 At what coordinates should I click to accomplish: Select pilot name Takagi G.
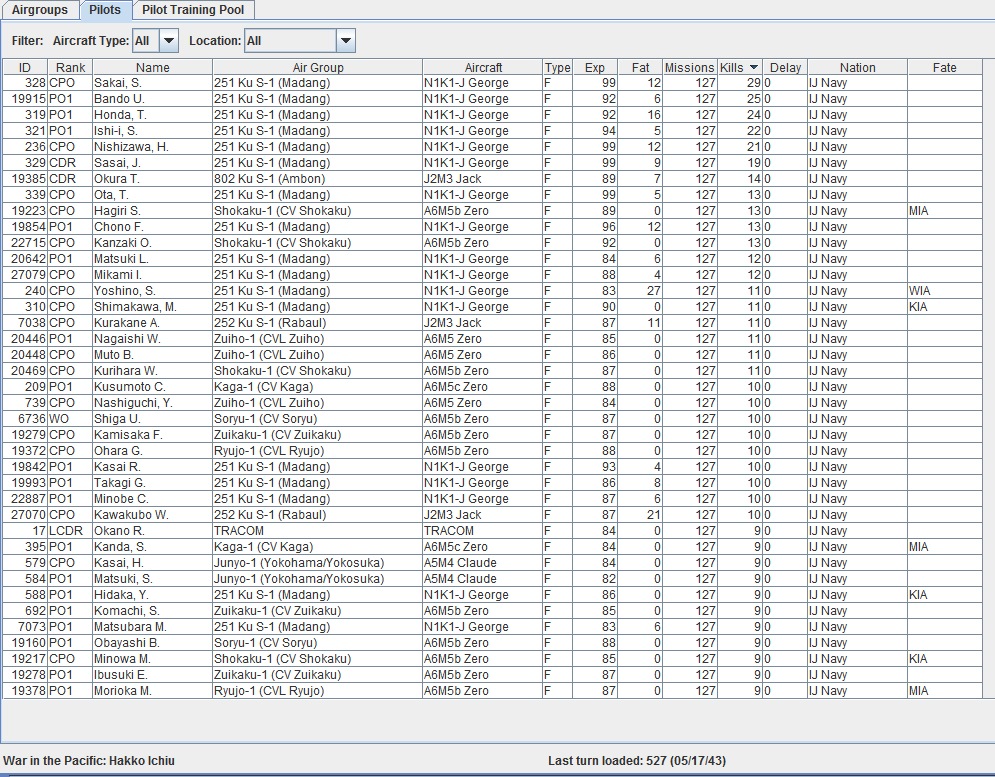(119, 482)
